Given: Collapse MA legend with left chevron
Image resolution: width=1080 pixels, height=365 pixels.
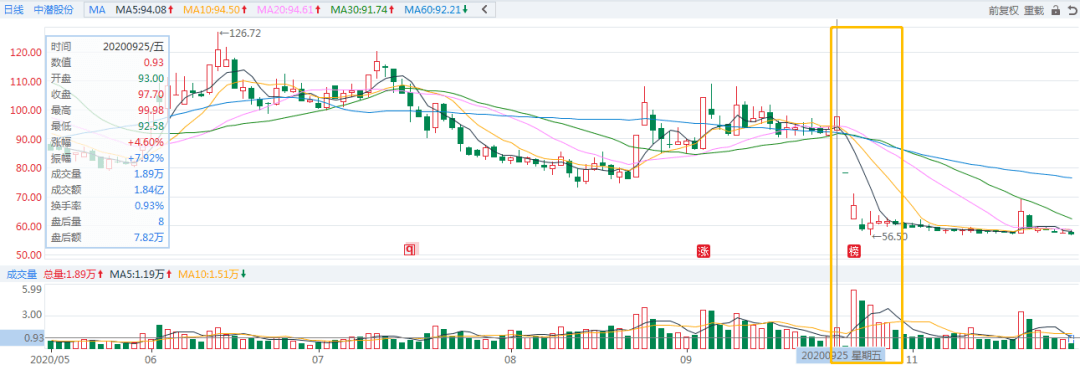Looking at the screenshot, I should pyautogui.click(x=484, y=10).
